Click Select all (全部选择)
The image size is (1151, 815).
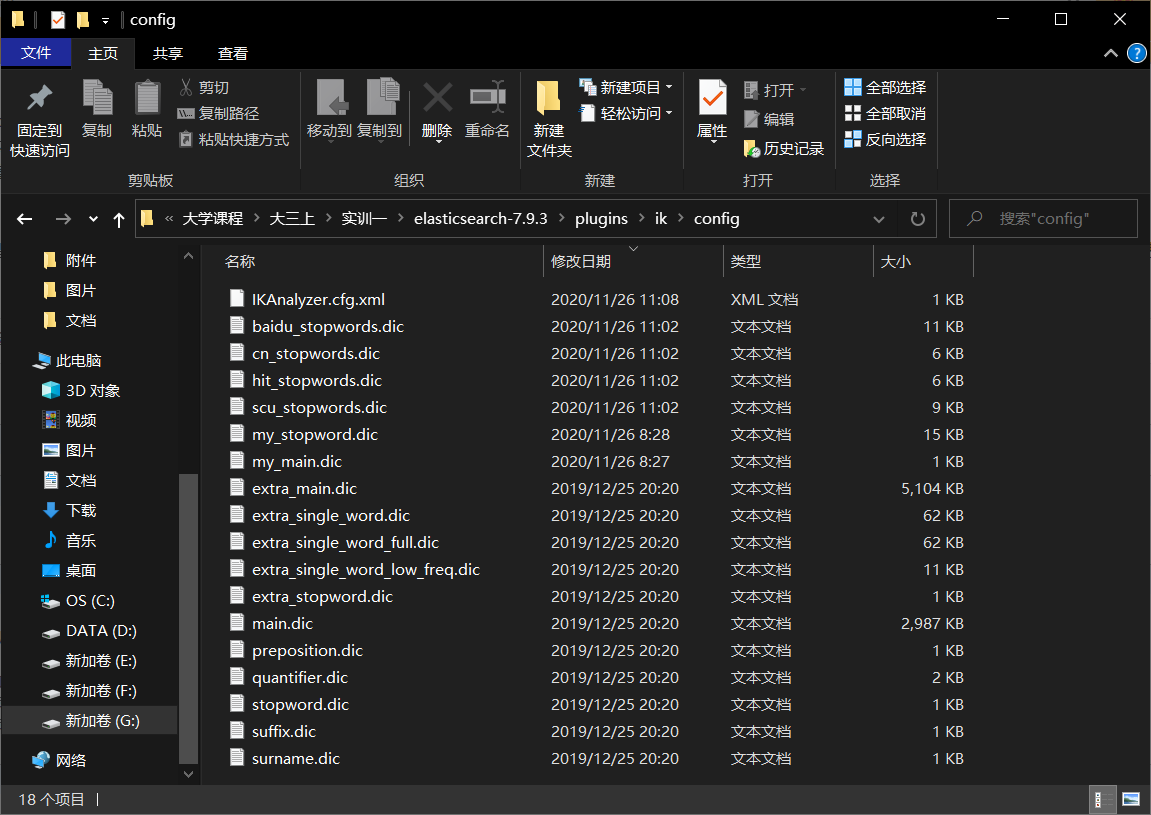coord(885,87)
